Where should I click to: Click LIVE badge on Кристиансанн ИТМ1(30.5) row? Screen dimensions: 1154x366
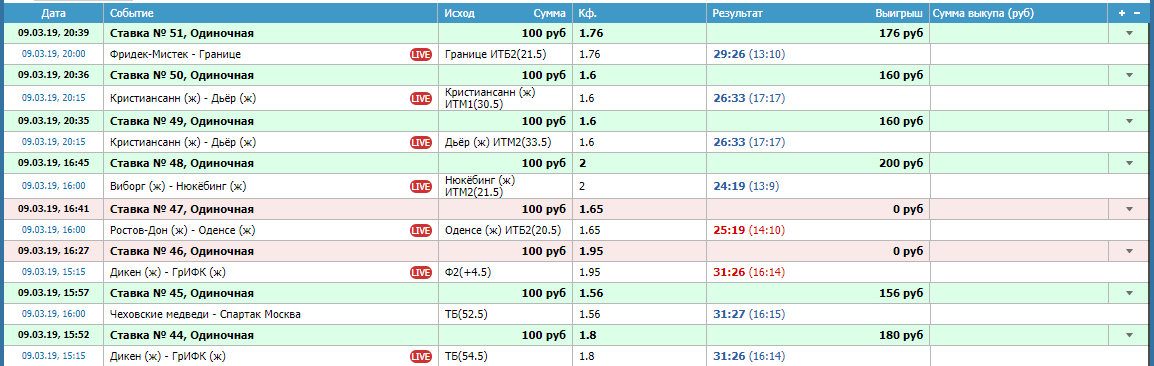(421, 98)
